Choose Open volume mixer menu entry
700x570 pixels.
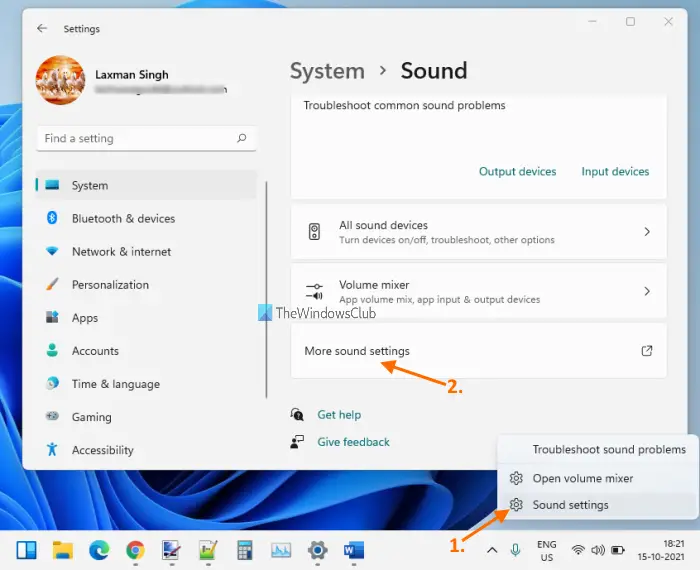[x=582, y=478]
